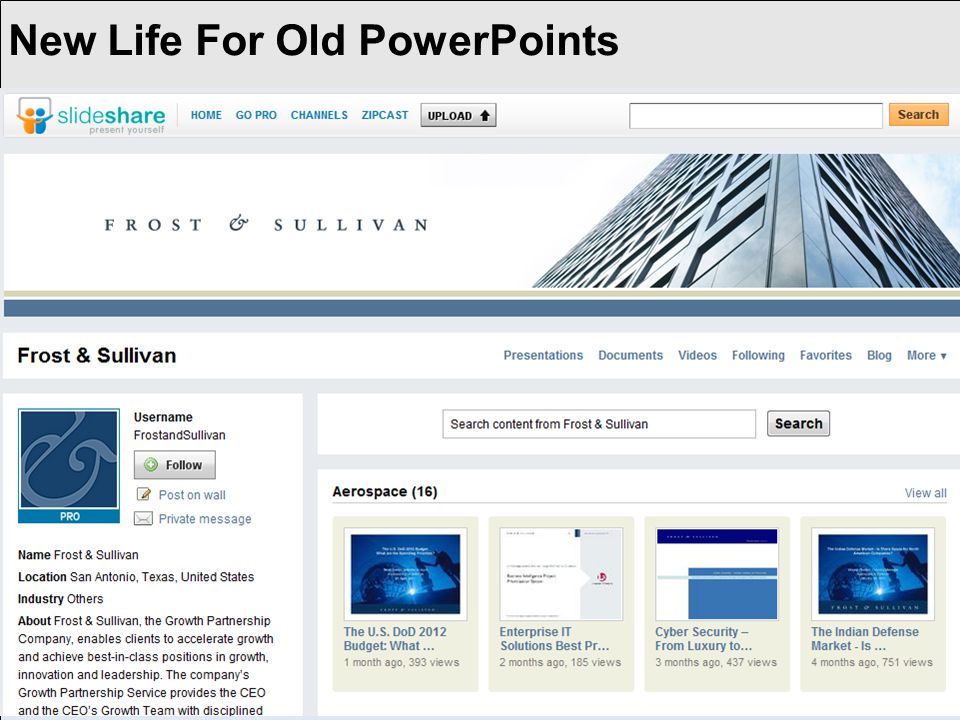This screenshot has width=960, height=720.
Task: Expand the More dropdown menu
Action: pyautogui.click(x=926, y=355)
